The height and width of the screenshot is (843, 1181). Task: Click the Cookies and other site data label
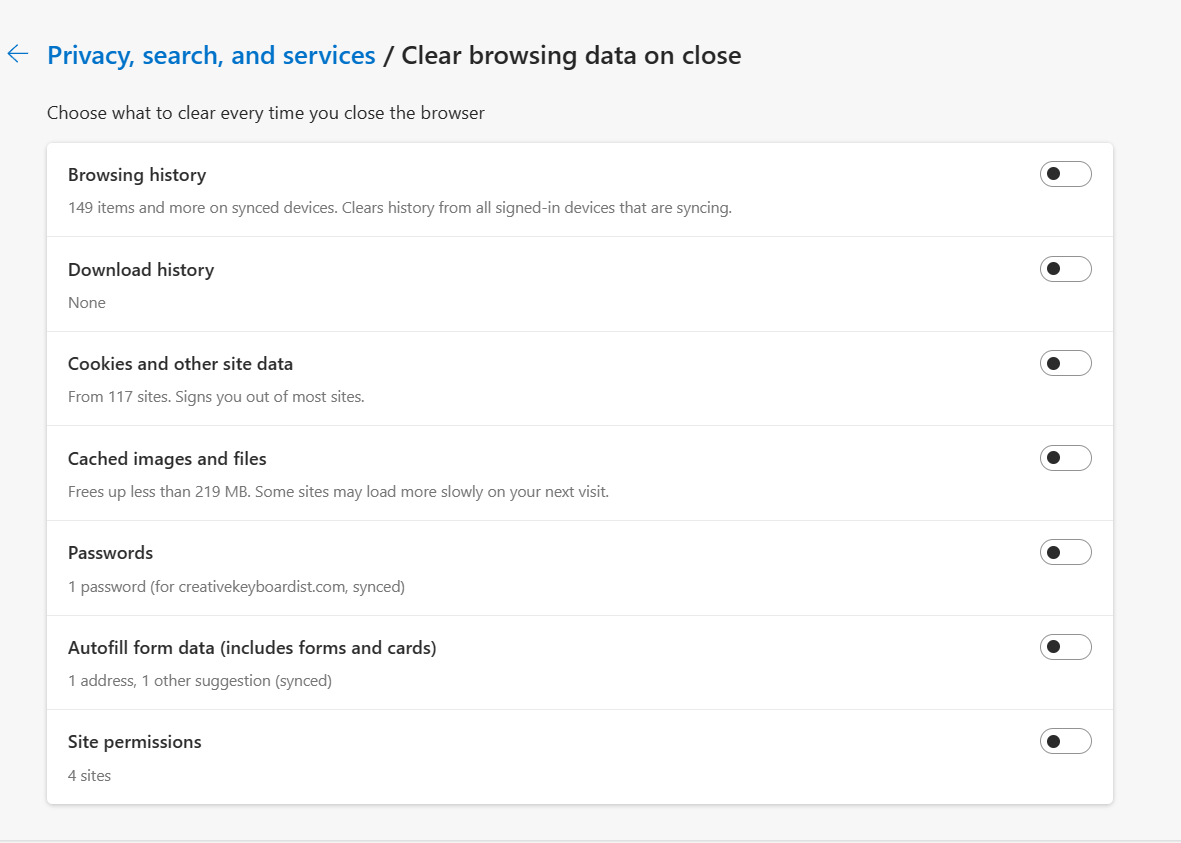(180, 364)
